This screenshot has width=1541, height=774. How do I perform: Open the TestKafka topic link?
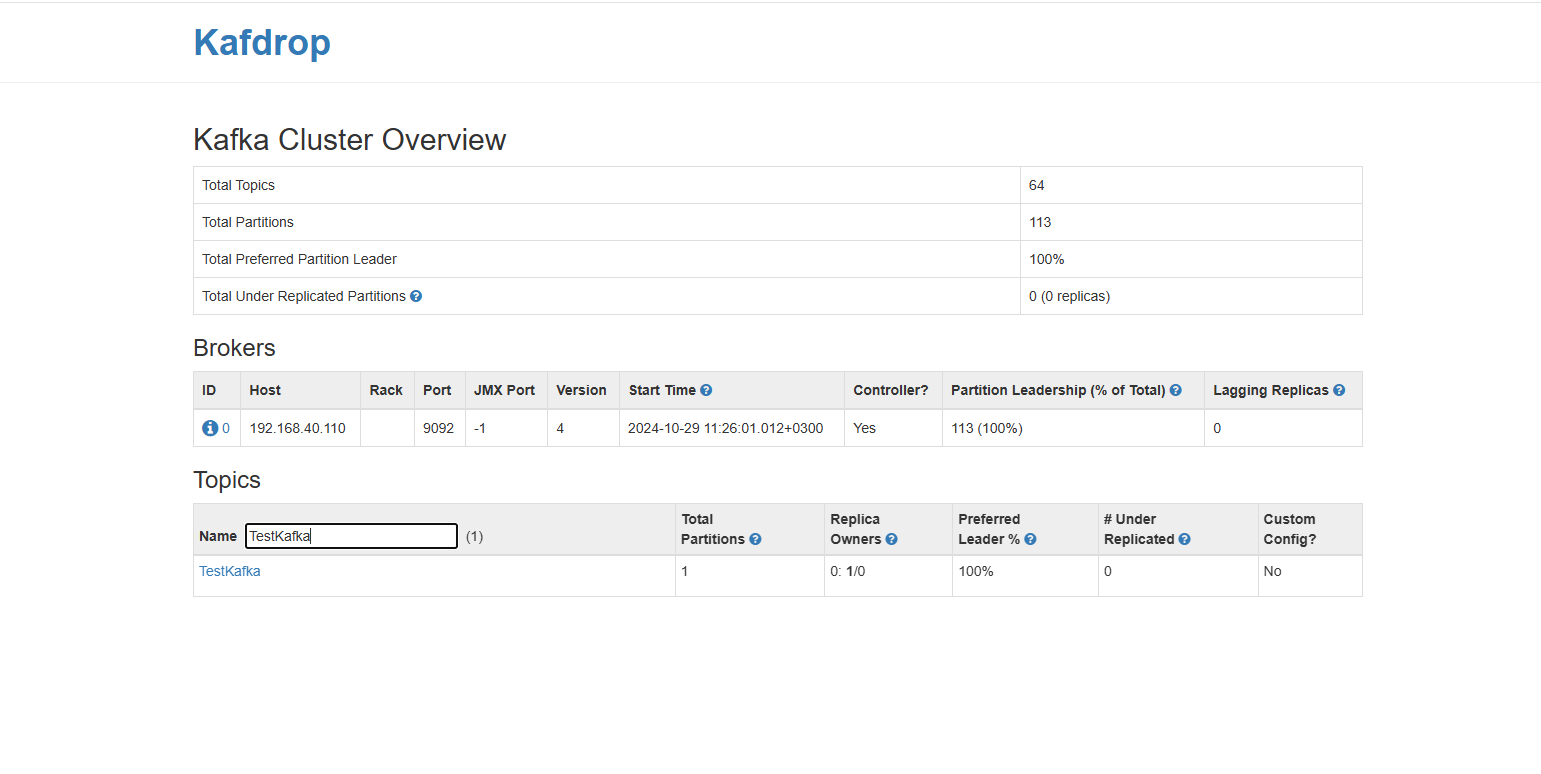[x=230, y=571]
